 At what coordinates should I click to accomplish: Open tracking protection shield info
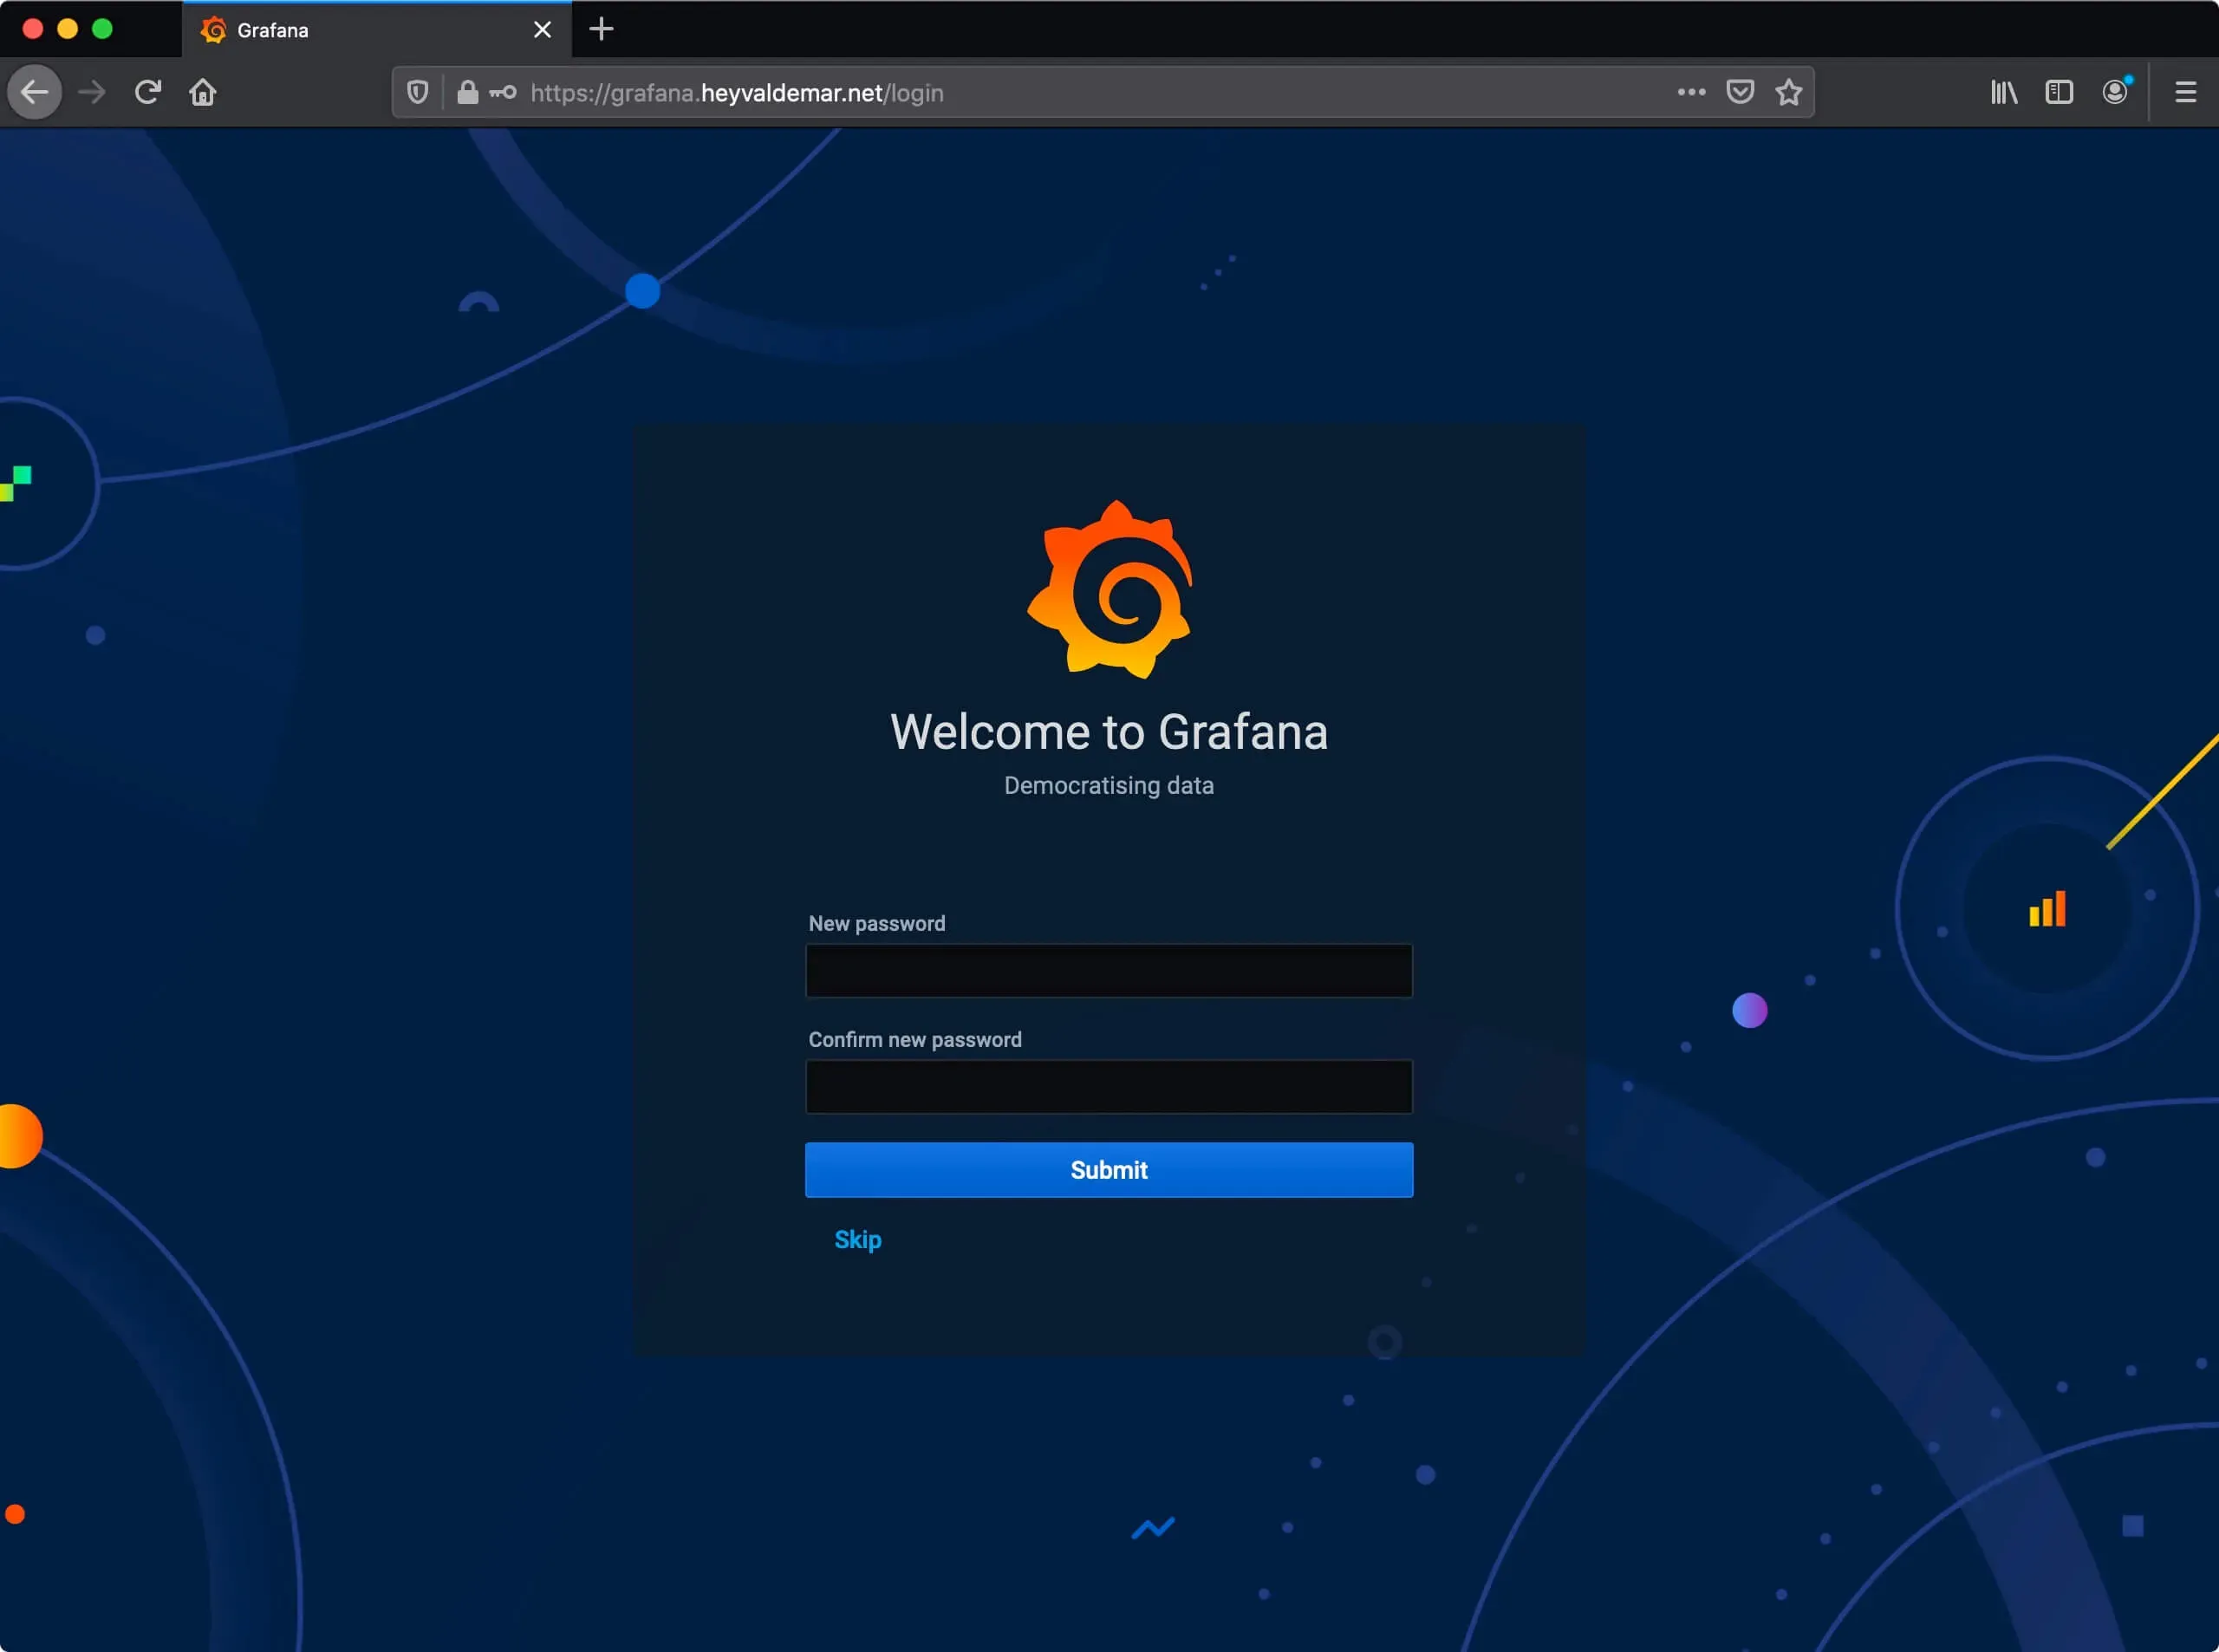pyautogui.click(x=418, y=92)
